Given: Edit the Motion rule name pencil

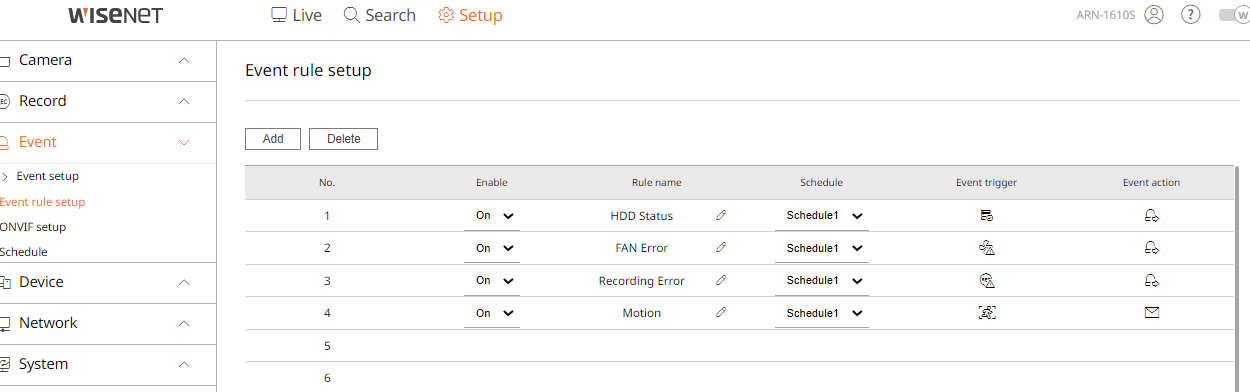Looking at the screenshot, I should 721,312.
